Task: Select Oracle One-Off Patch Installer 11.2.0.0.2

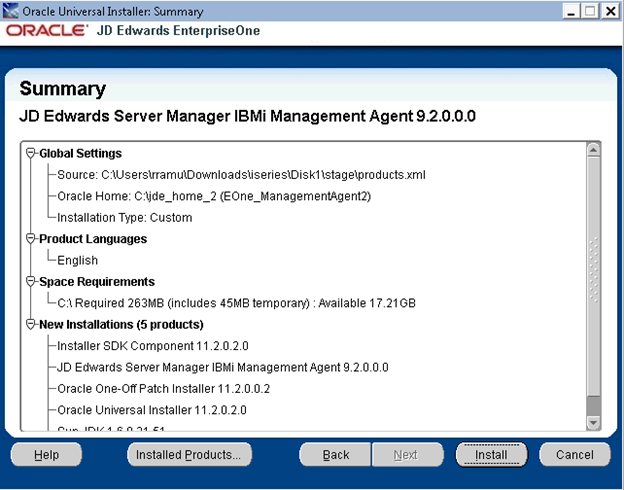Action: point(164,389)
